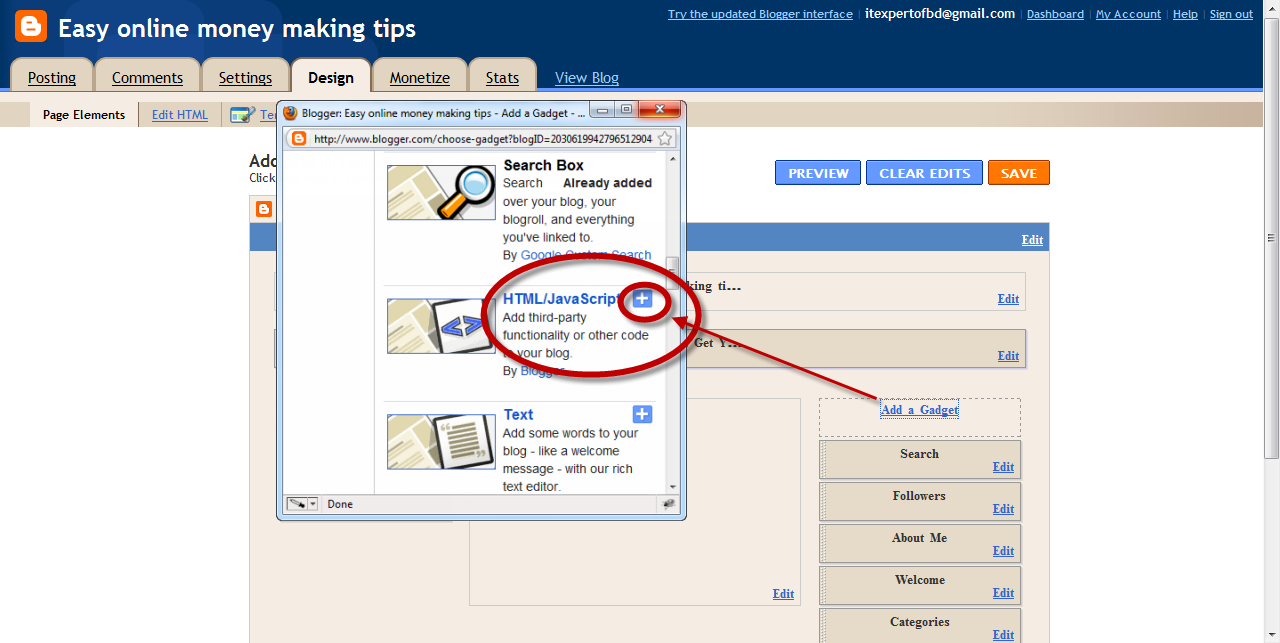Click the Add a Gadget link in the sidebar
The image size is (1280, 643).
point(920,410)
